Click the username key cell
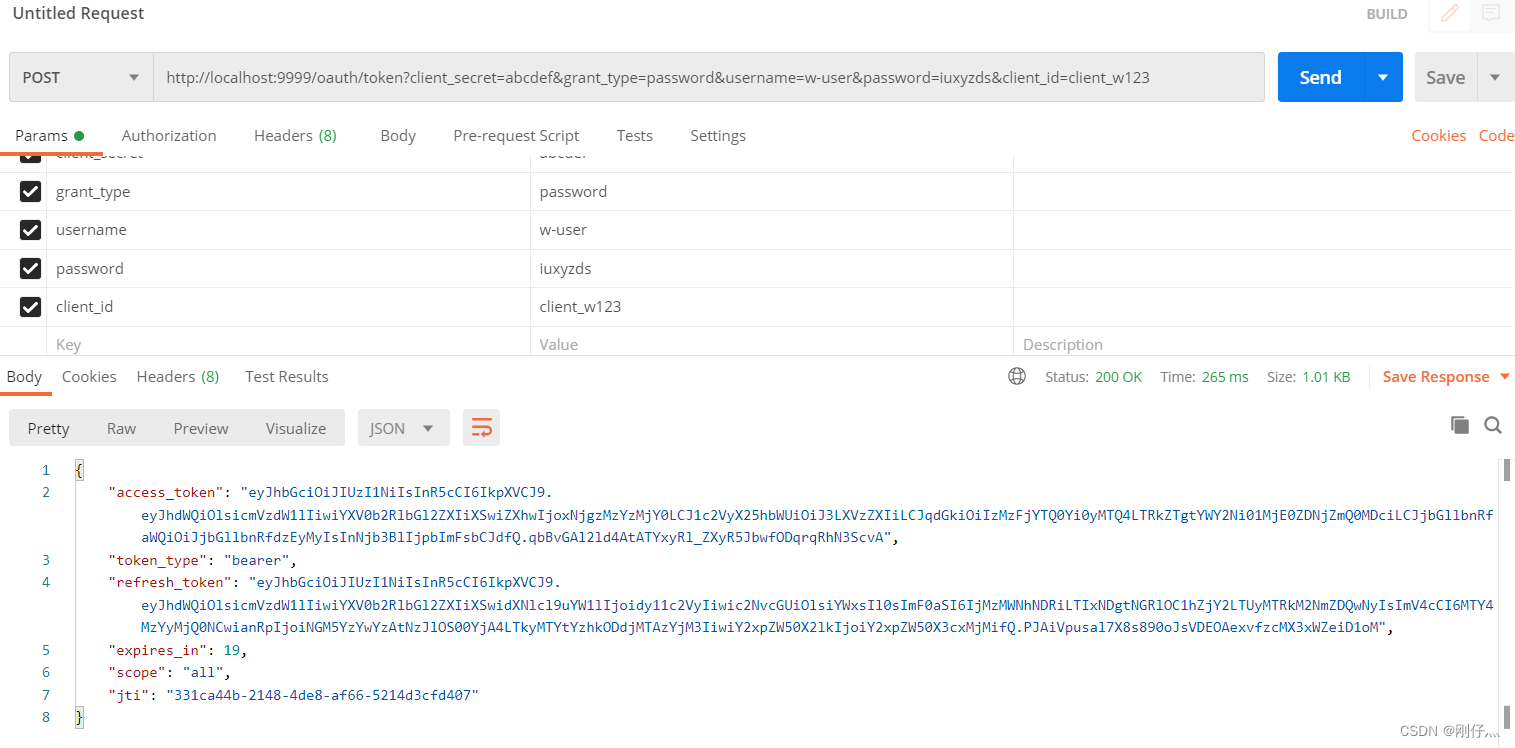The height and width of the screenshot is (748, 1515). 288,230
